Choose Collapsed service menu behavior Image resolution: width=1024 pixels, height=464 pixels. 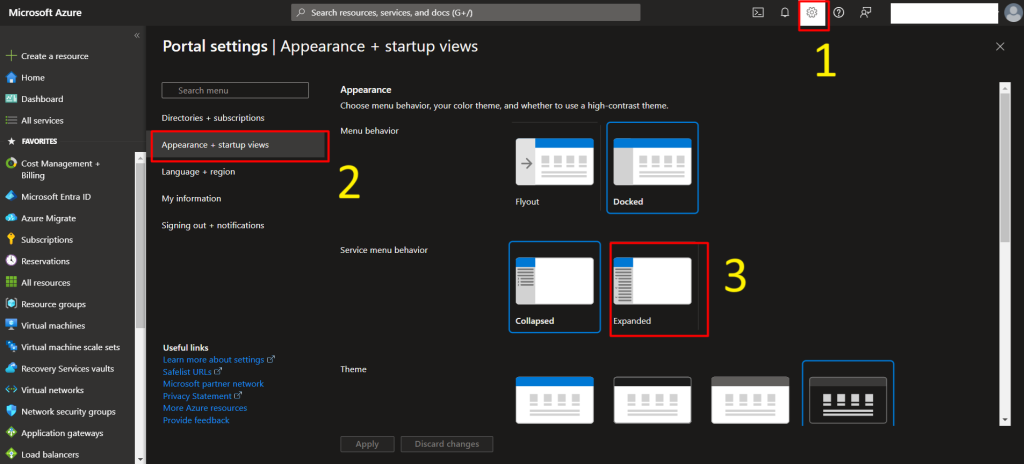(554, 287)
